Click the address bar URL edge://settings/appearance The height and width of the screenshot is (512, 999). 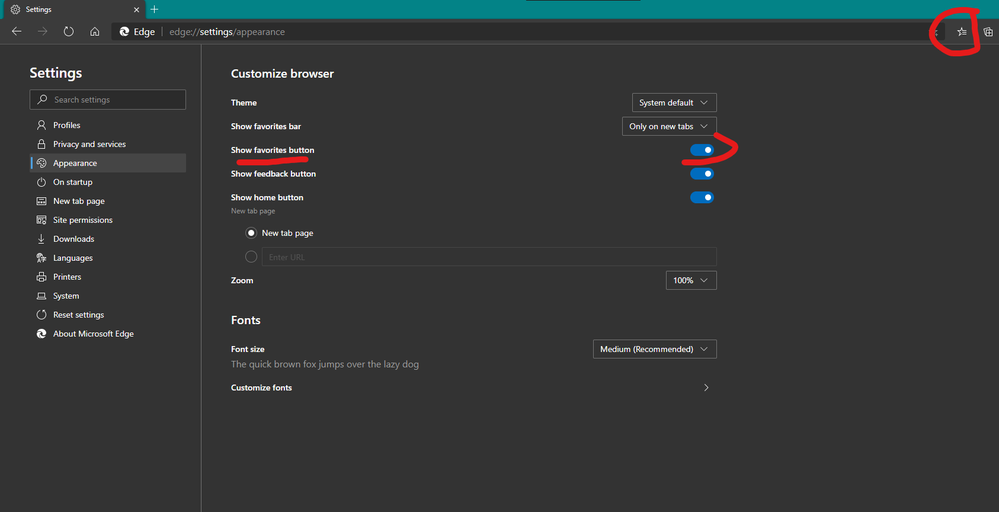point(227,32)
